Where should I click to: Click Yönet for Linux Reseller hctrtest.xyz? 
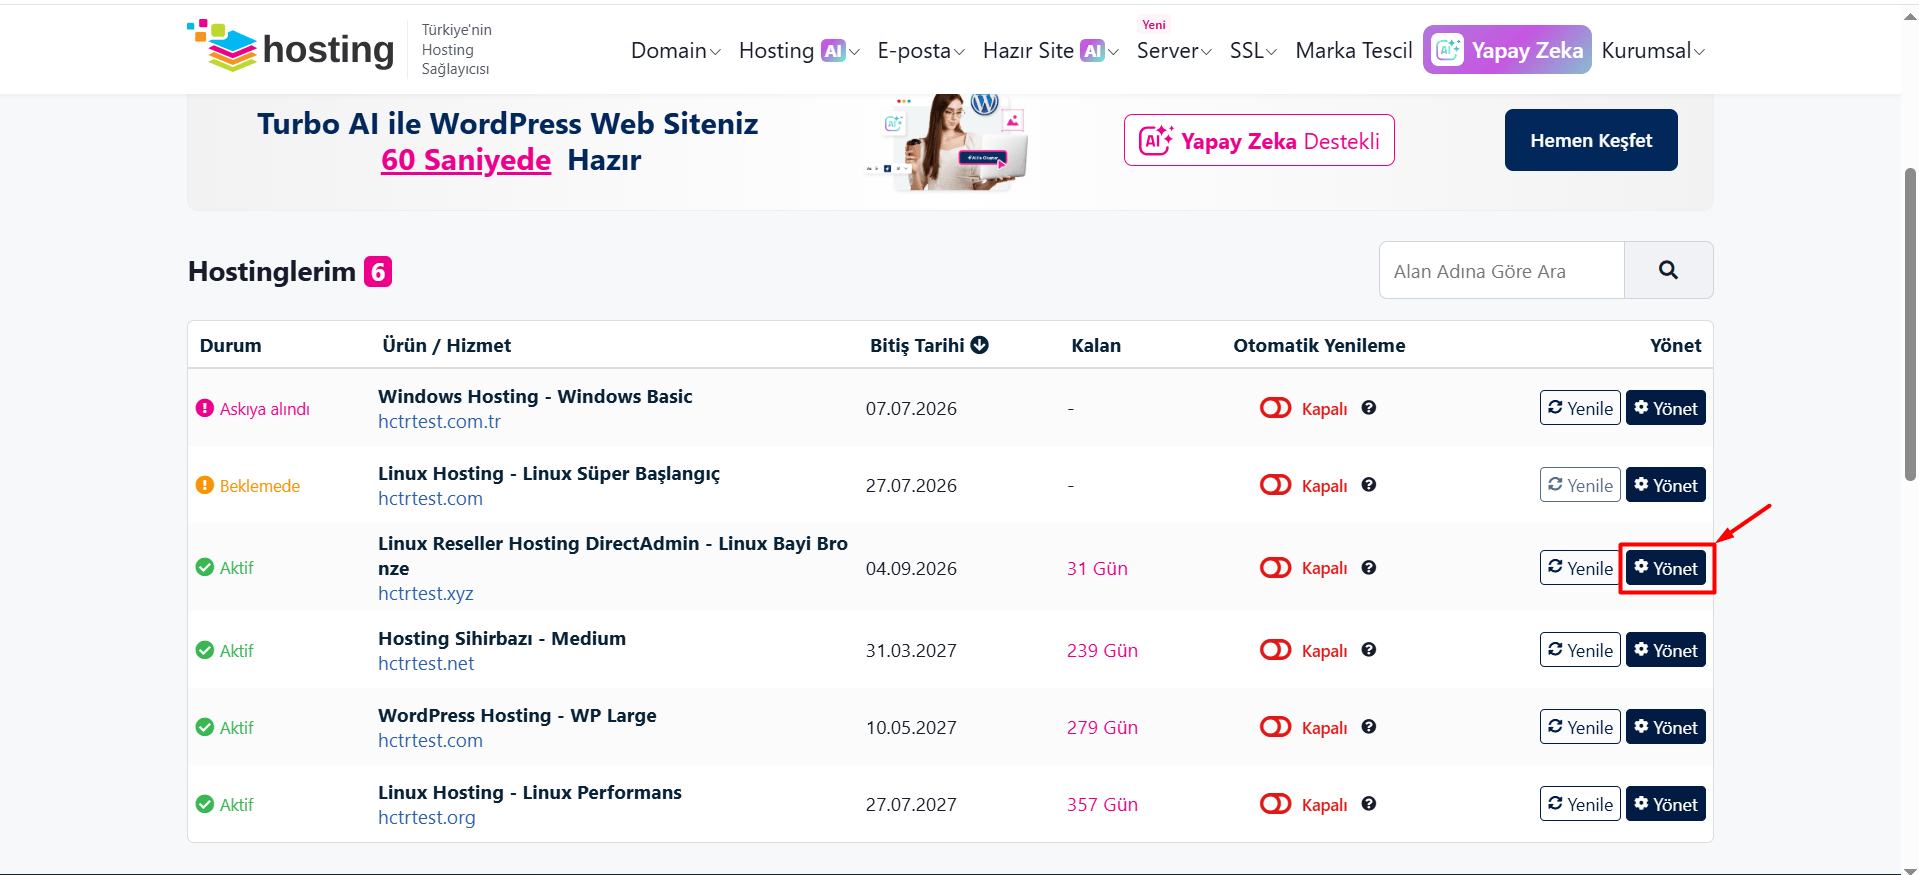pyautogui.click(x=1666, y=568)
